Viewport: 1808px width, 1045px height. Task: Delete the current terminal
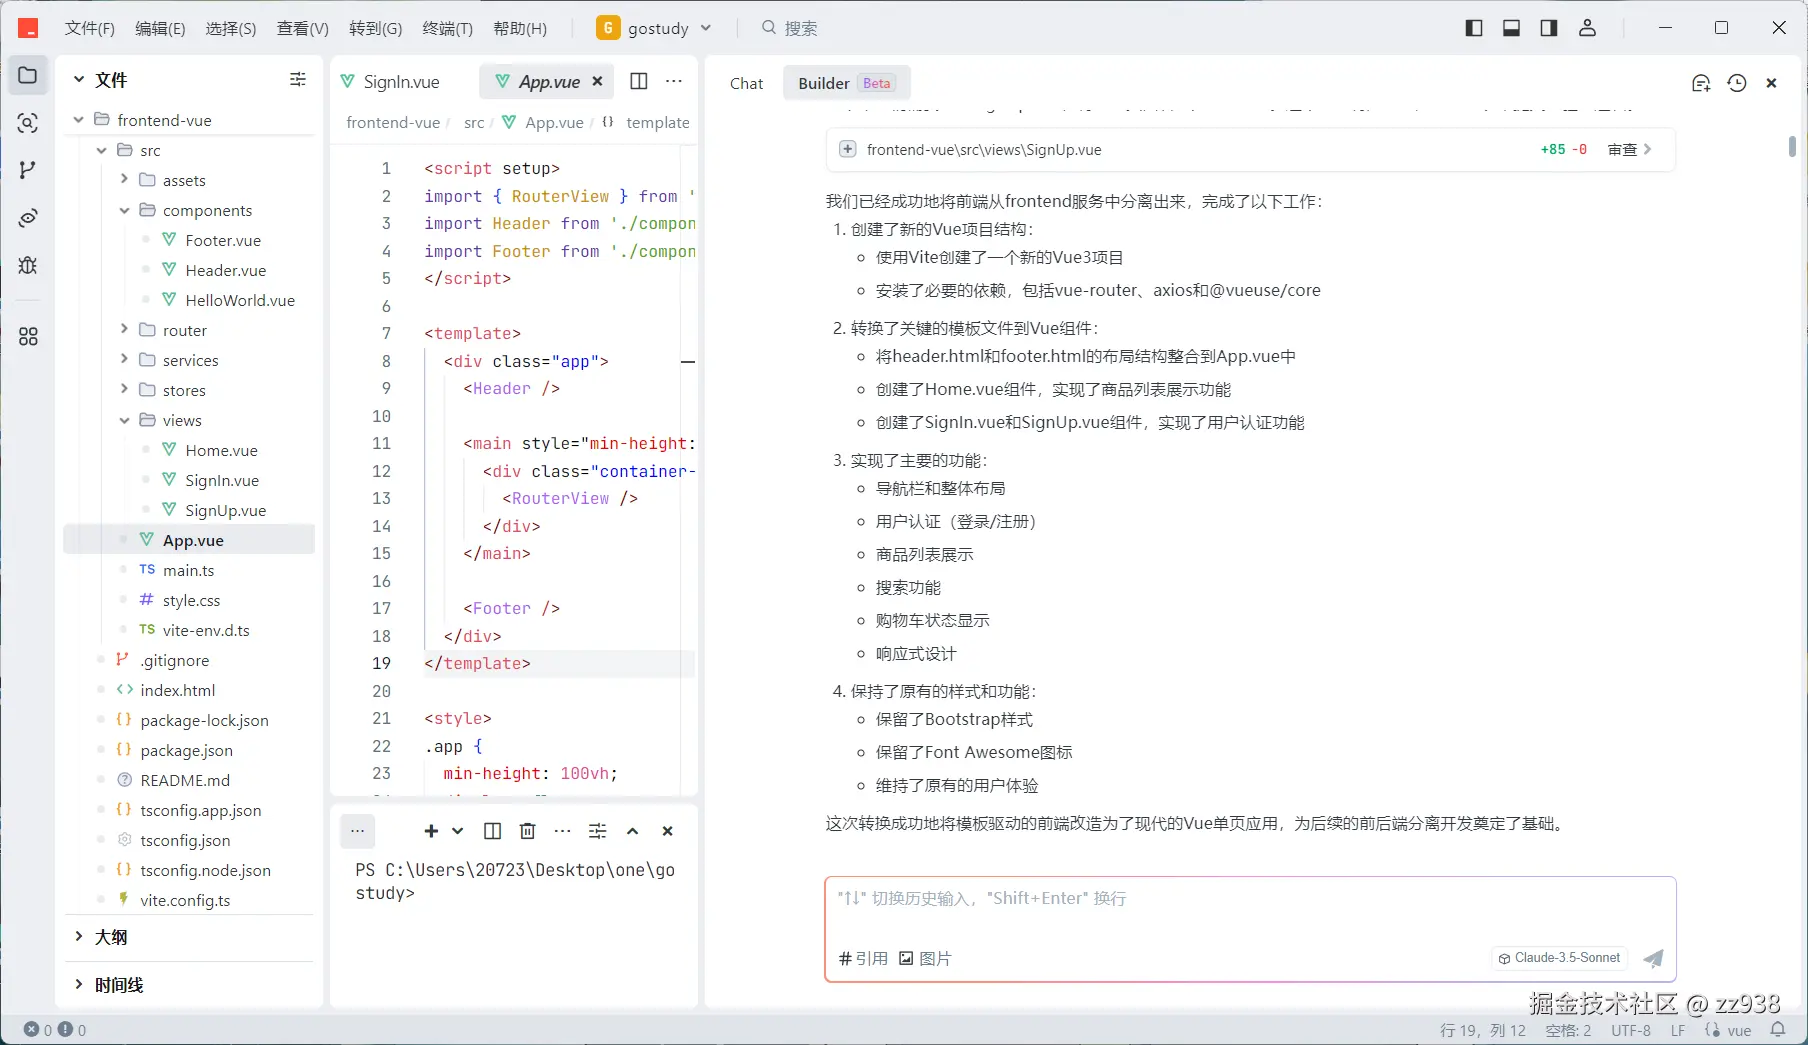tap(528, 831)
